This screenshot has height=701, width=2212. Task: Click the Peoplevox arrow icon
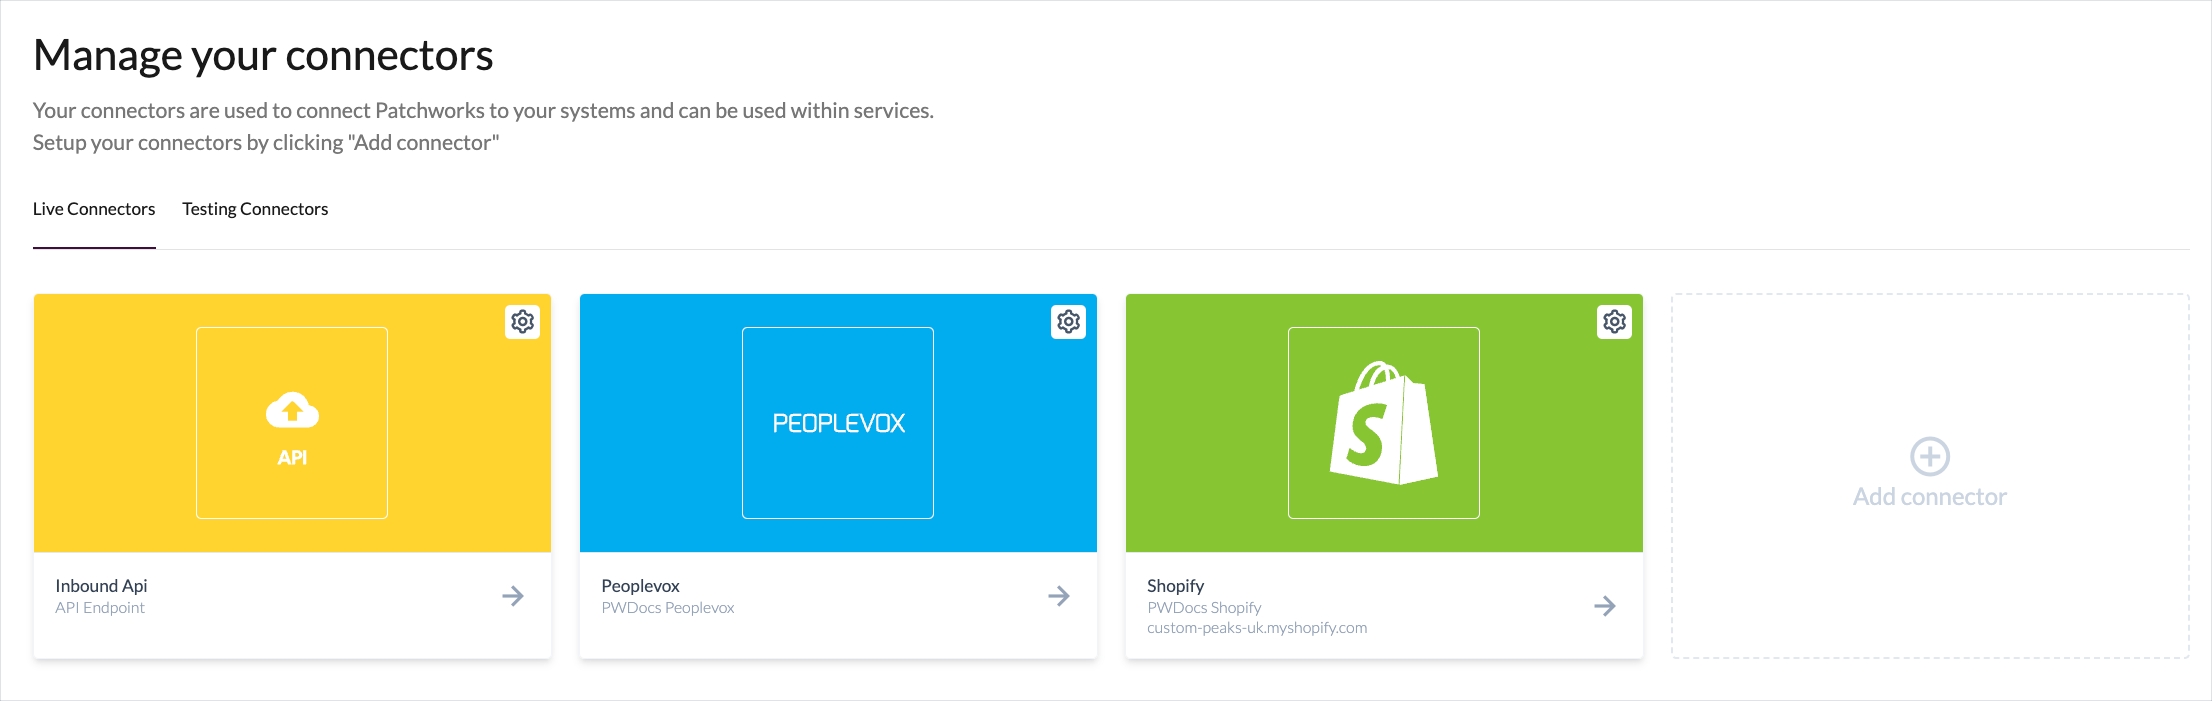tap(1059, 596)
